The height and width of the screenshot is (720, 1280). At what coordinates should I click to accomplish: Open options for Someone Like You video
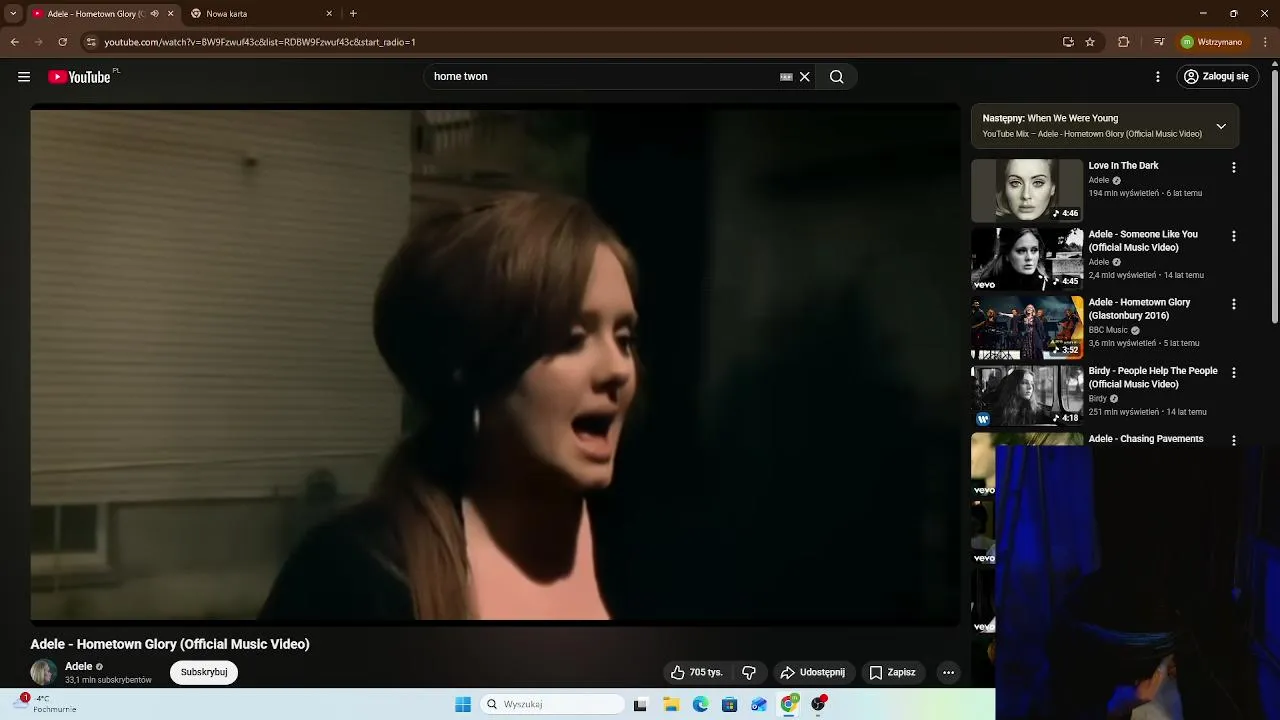(1233, 236)
